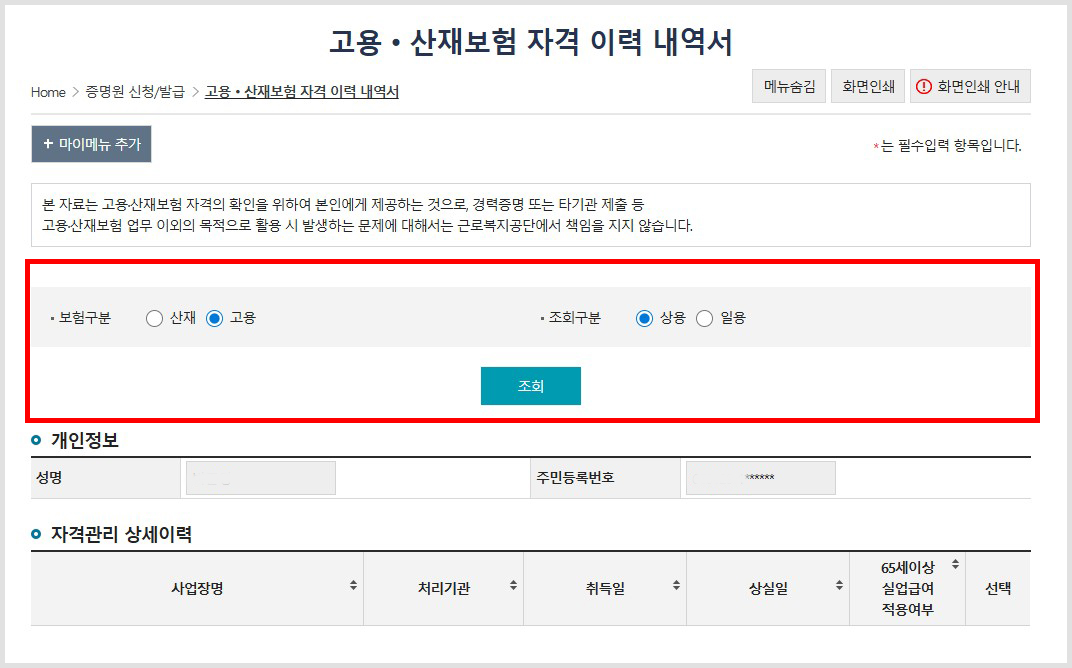Sort the 처리기관 column
Screen dimensions: 1072x668
coord(514,588)
